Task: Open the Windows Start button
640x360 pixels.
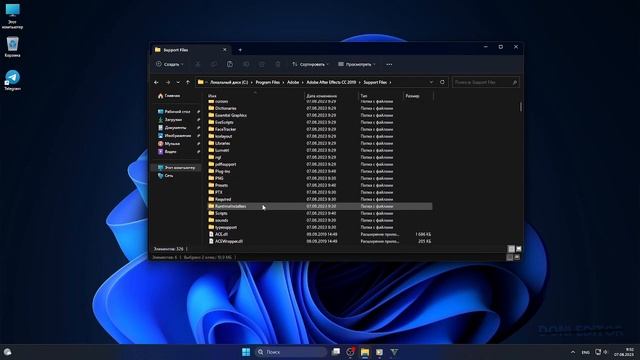Action: (246, 352)
